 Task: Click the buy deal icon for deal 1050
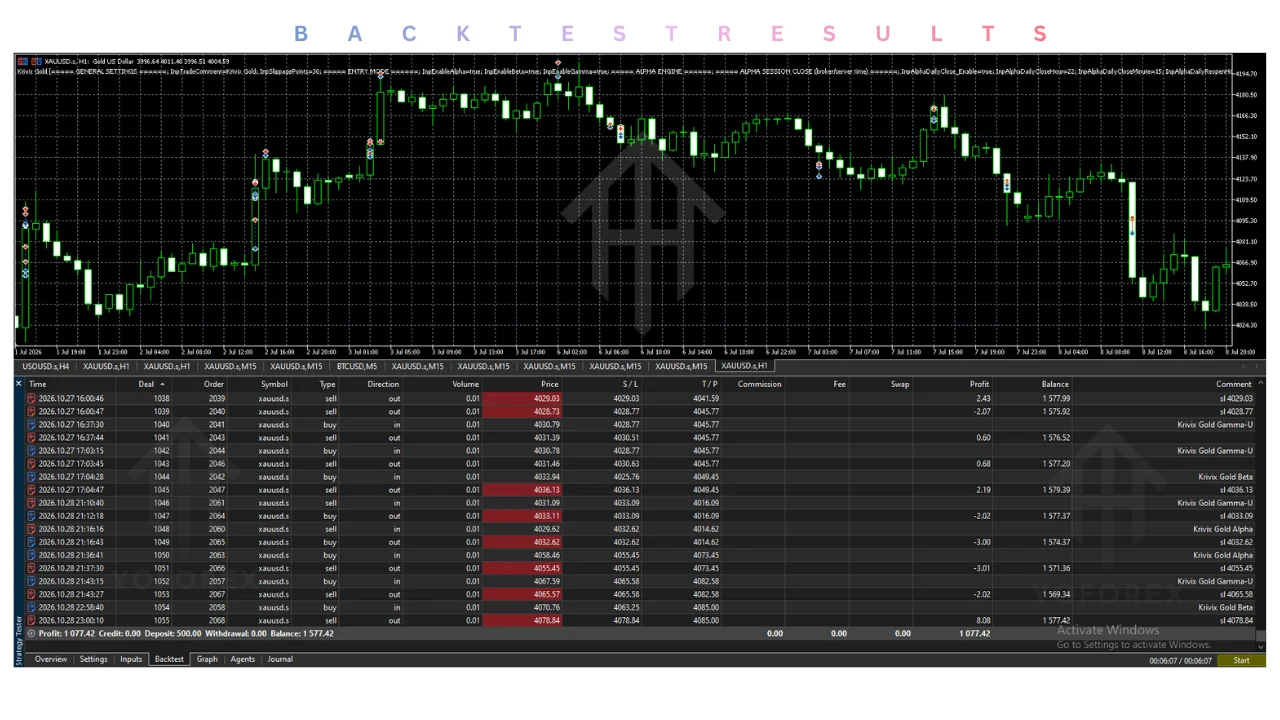pyautogui.click(x=31, y=555)
